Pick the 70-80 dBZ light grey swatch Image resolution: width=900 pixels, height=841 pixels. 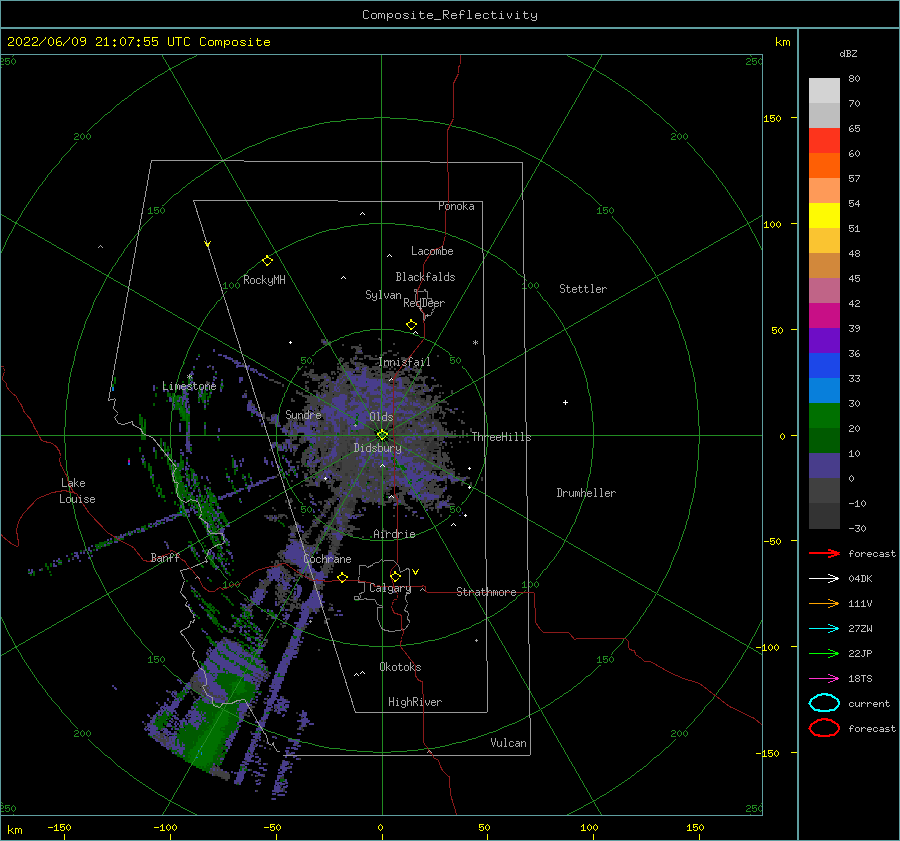coord(824,90)
